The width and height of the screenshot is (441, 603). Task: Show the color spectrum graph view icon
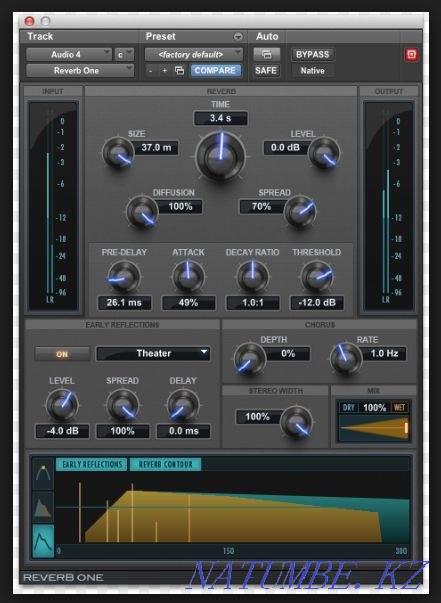tap(43, 506)
